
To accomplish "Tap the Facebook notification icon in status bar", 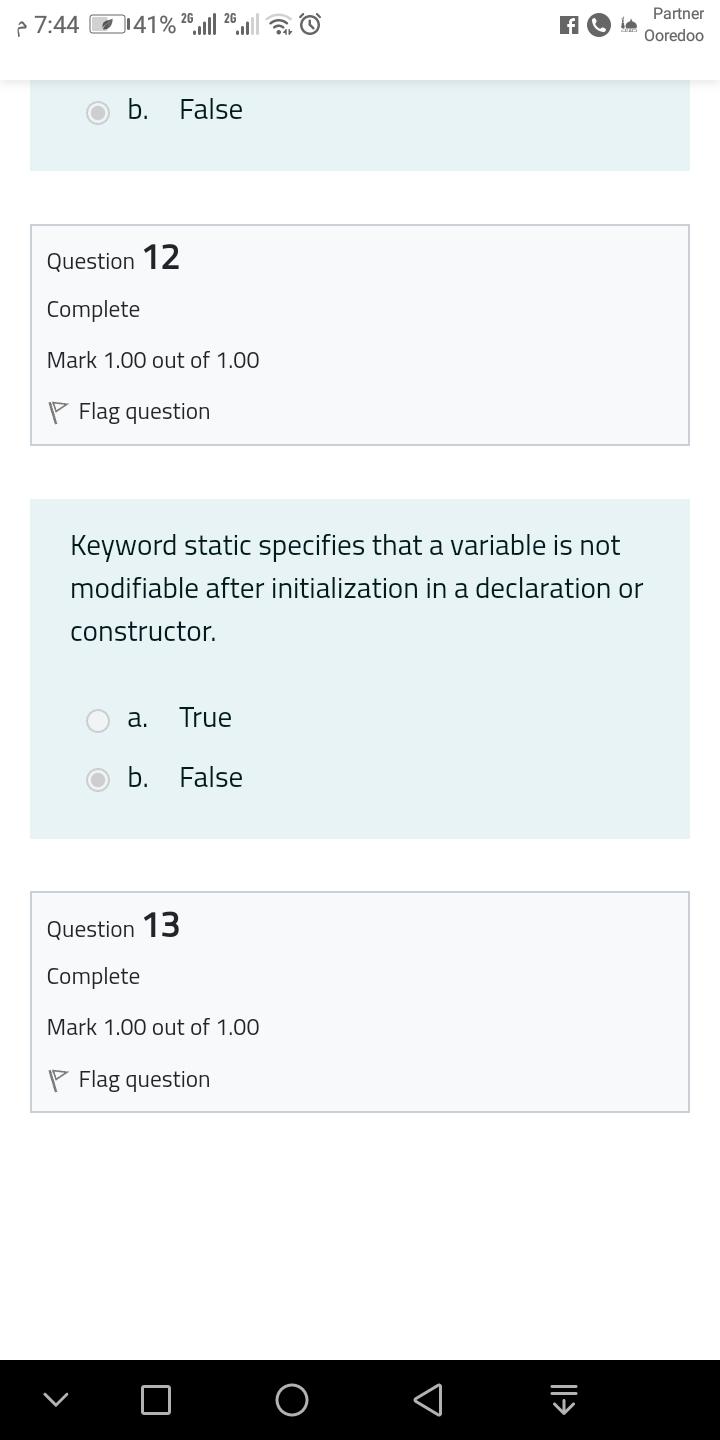I will (569, 26).
